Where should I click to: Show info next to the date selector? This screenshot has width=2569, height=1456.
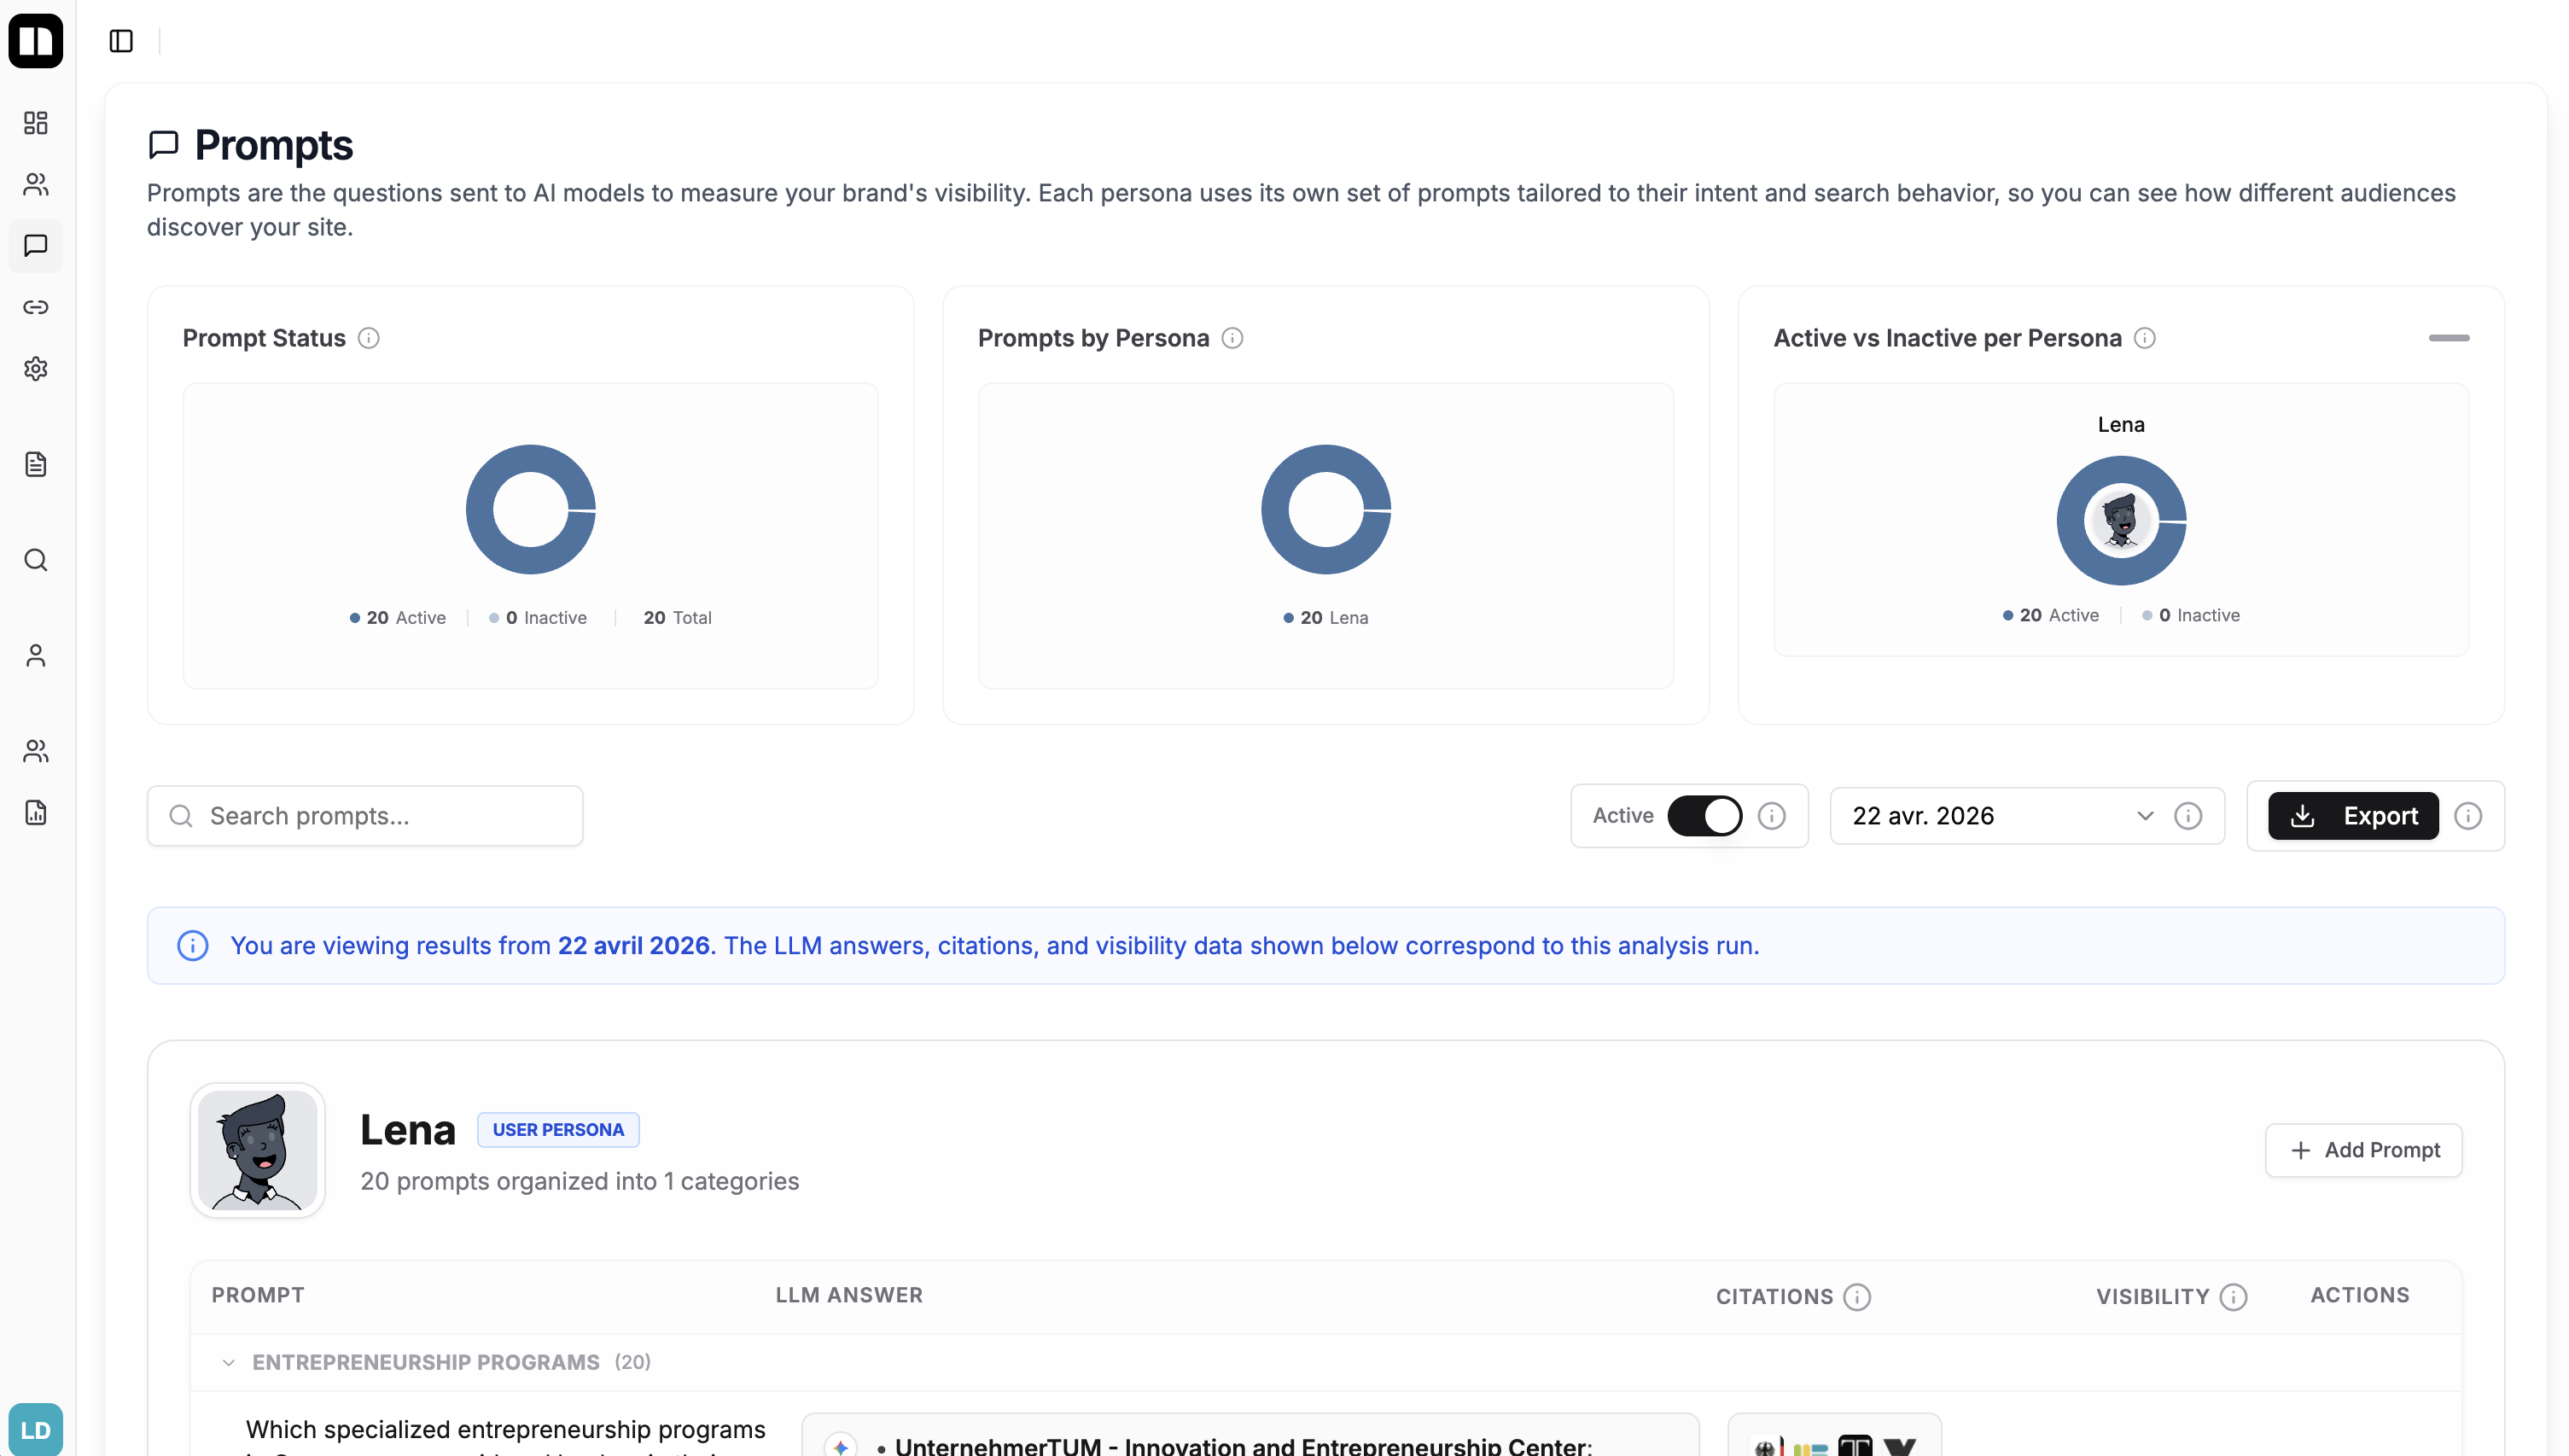click(2188, 816)
